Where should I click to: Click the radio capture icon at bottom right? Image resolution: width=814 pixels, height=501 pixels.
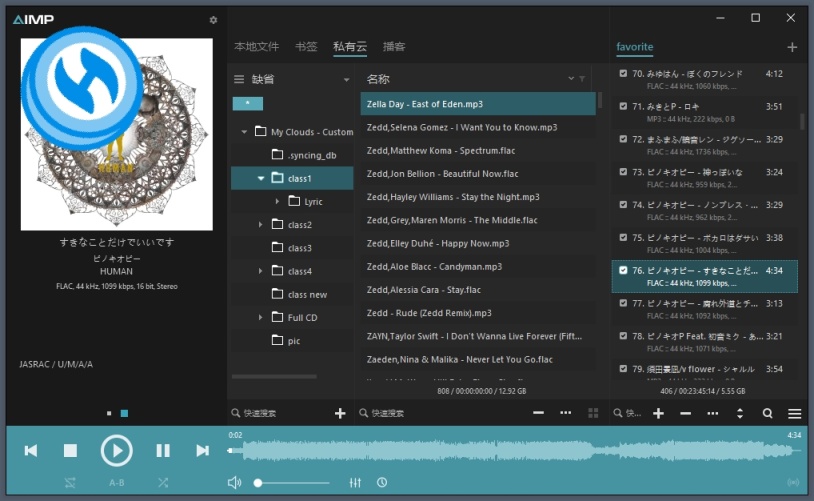(793, 483)
